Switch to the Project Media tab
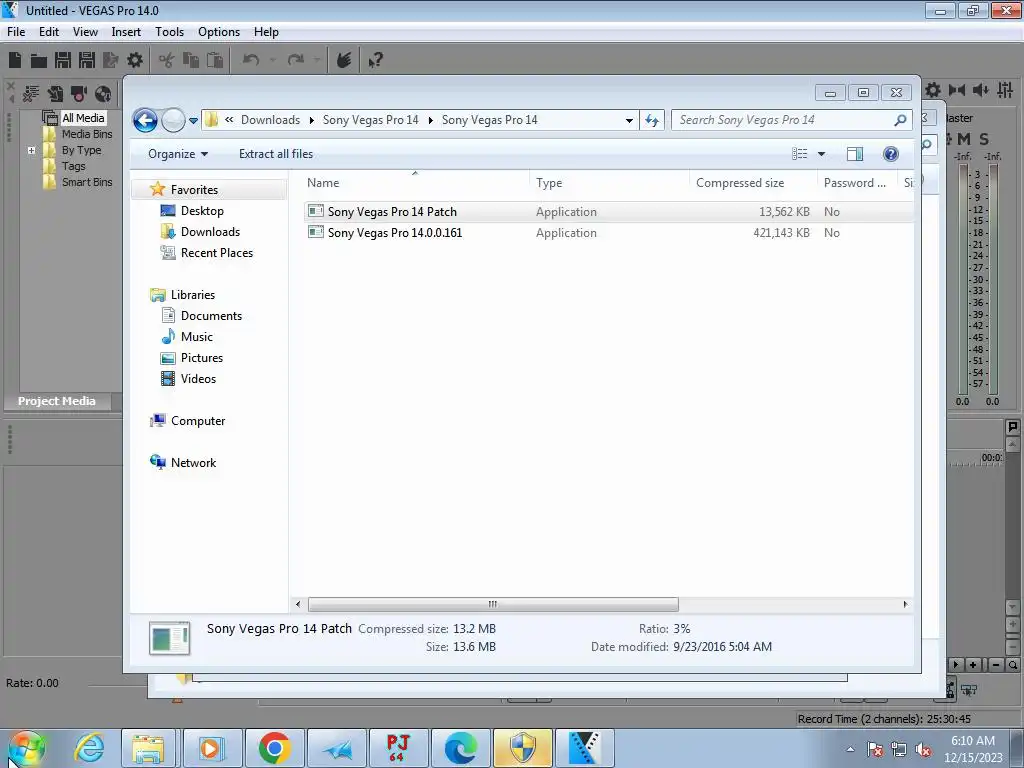The image size is (1024, 768). [x=56, y=401]
